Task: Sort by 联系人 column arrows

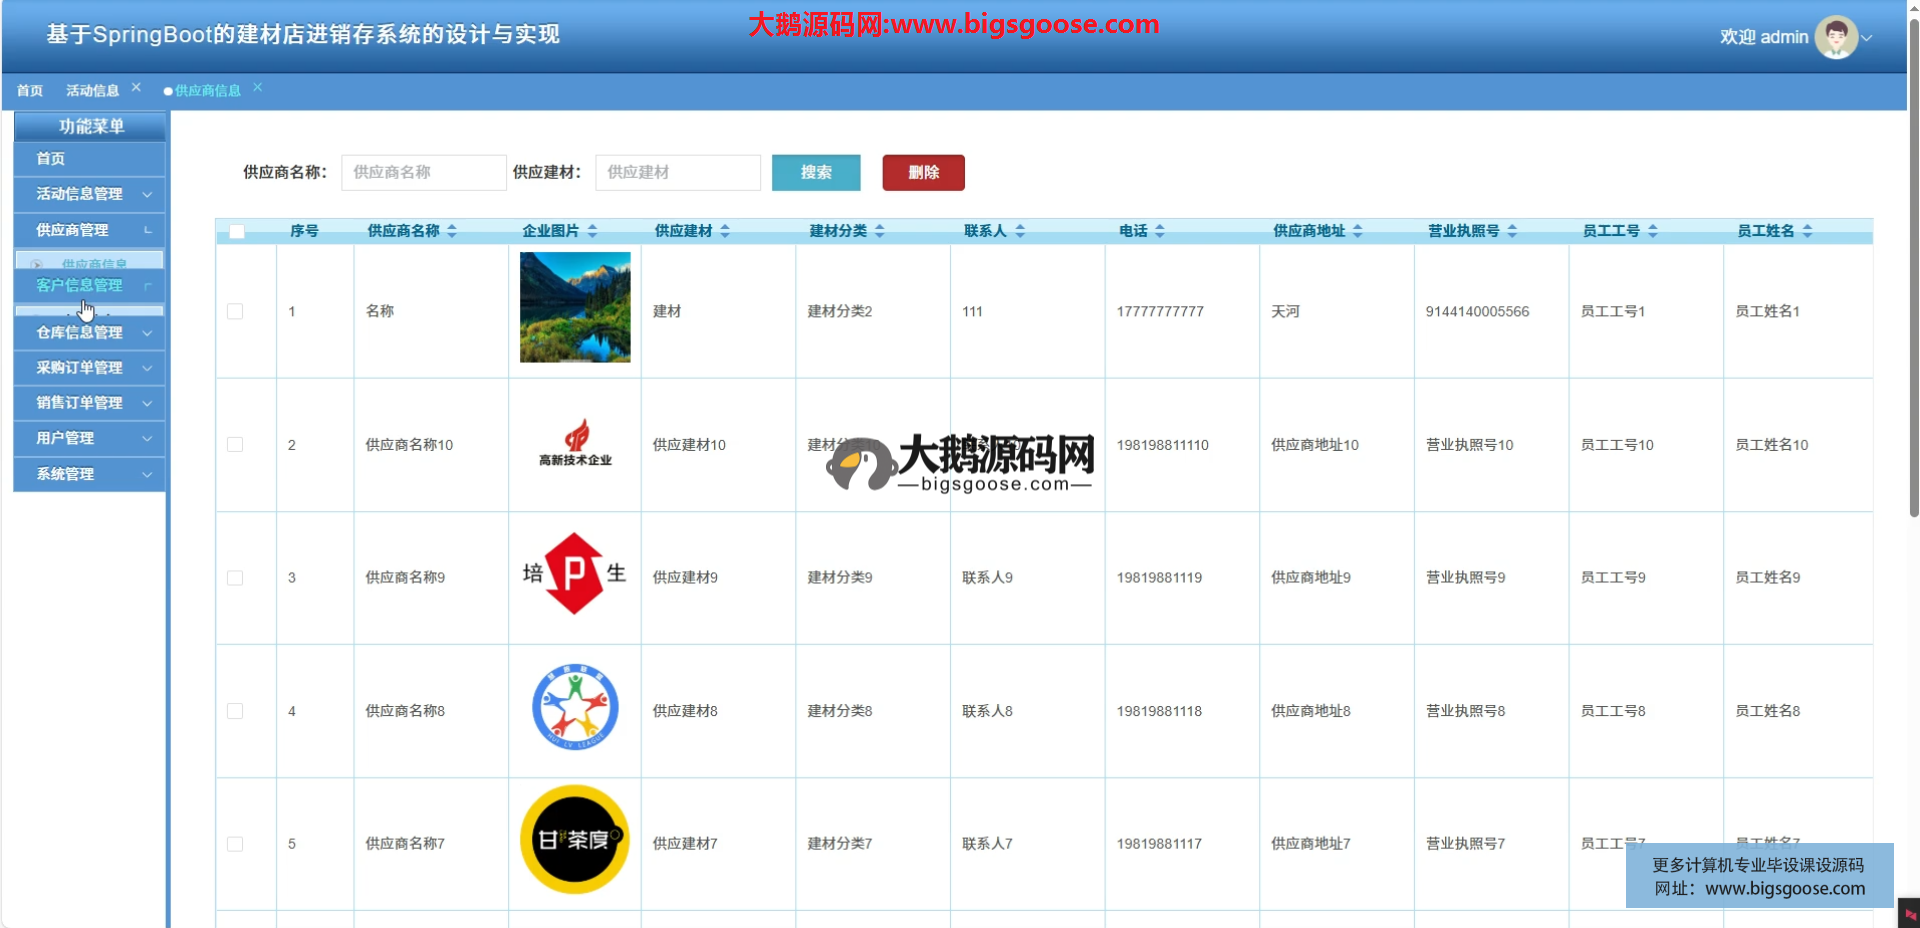Action: click(x=1020, y=231)
